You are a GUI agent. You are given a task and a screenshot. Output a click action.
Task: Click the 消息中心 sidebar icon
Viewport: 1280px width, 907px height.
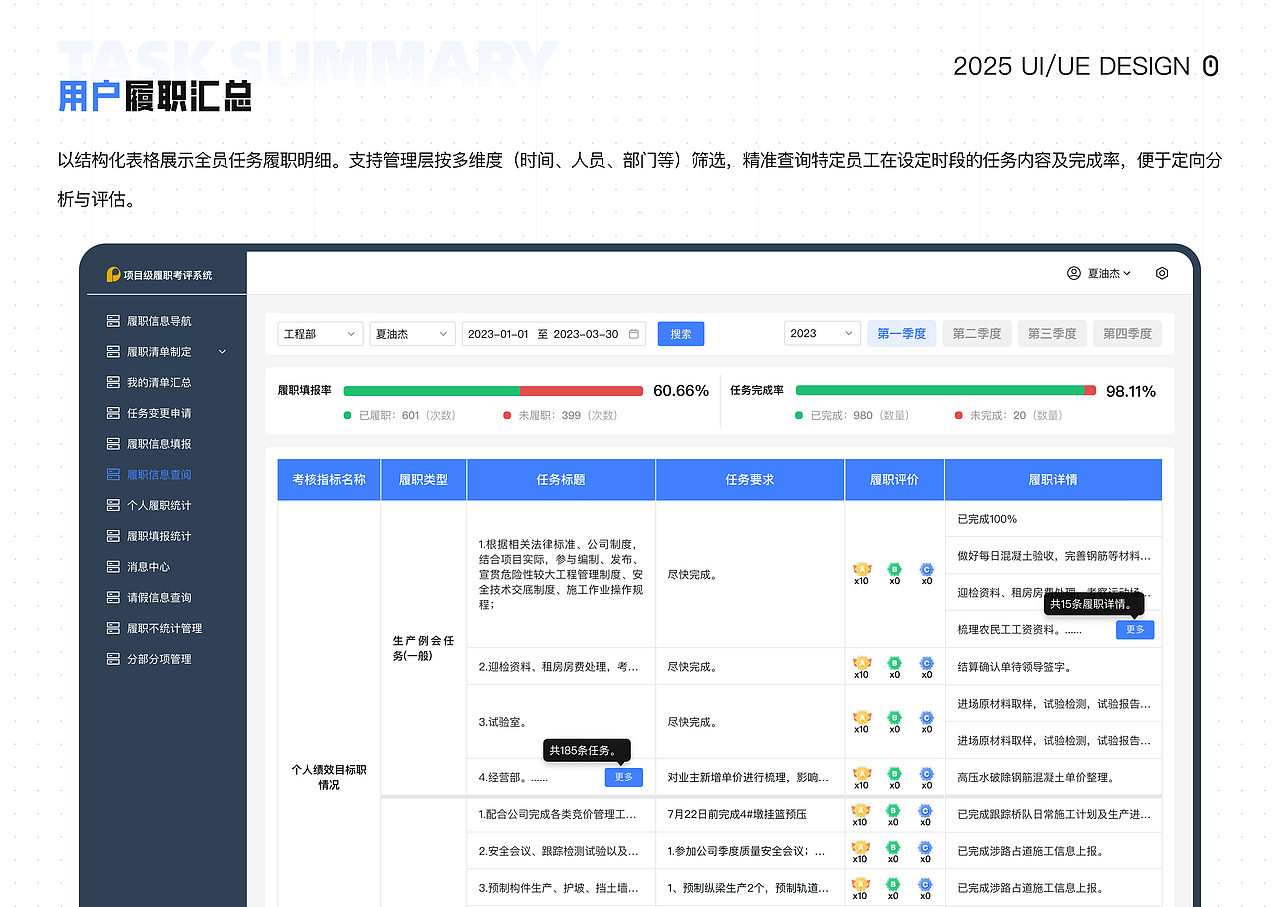coord(113,567)
